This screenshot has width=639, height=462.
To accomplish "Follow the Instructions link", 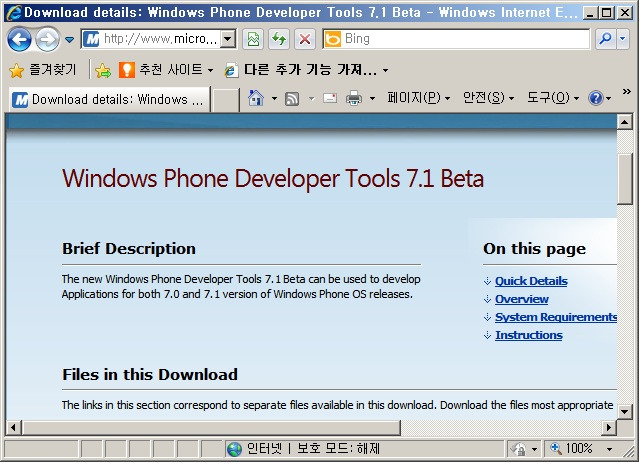I will [x=529, y=335].
